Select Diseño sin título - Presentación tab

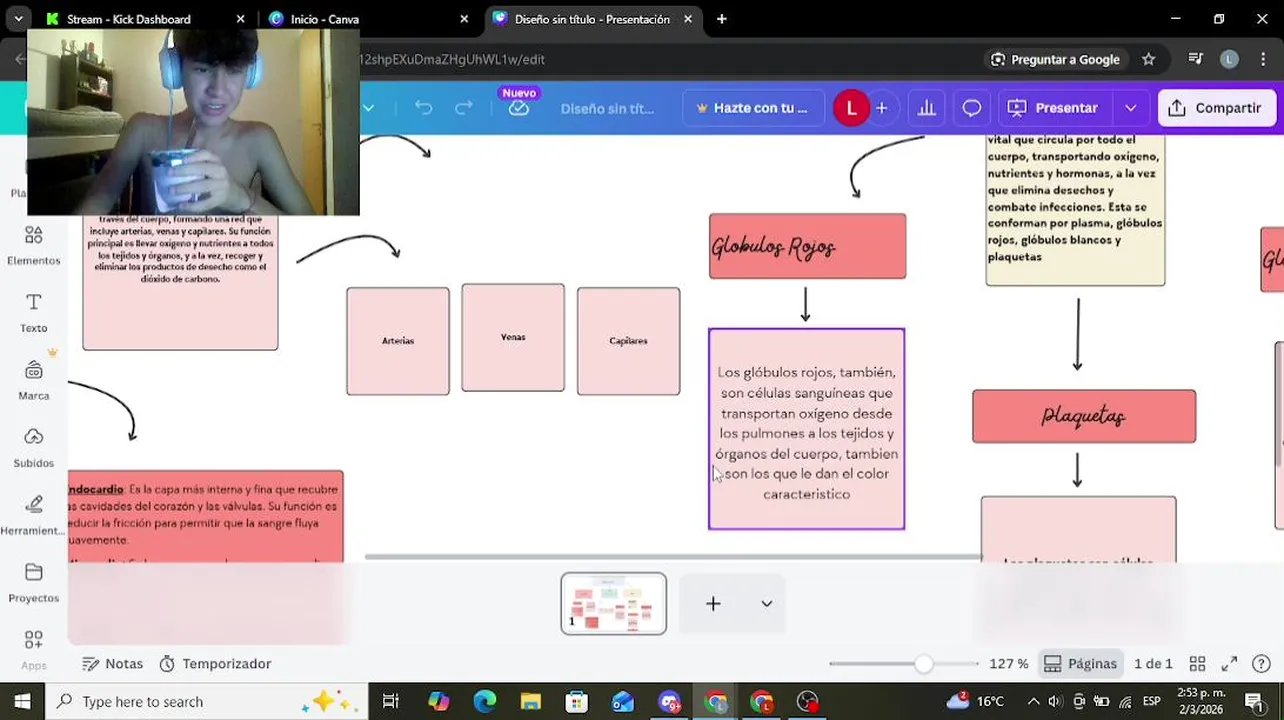coord(592,19)
